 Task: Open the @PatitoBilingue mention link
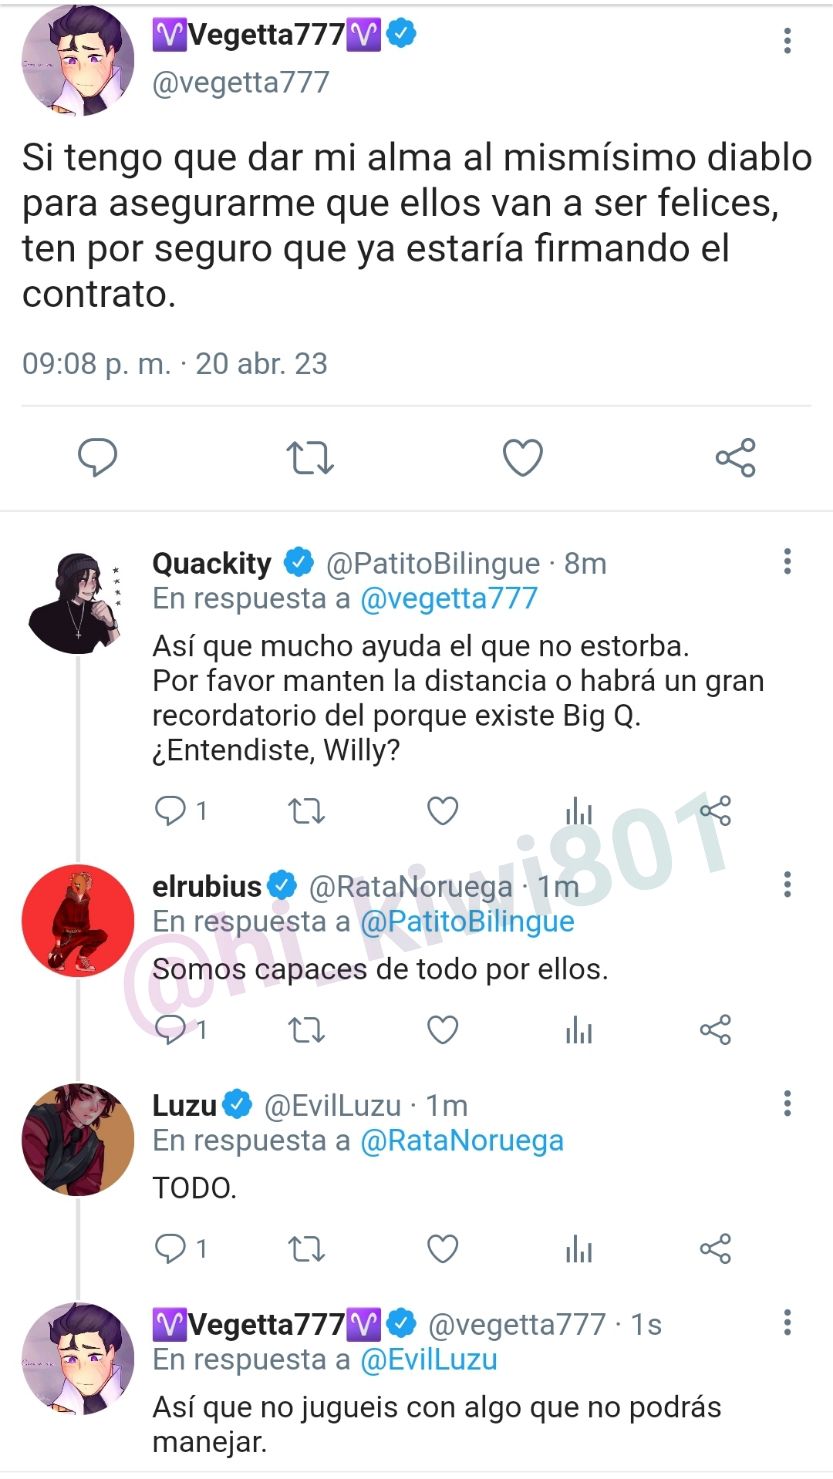pyautogui.click(x=467, y=921)
